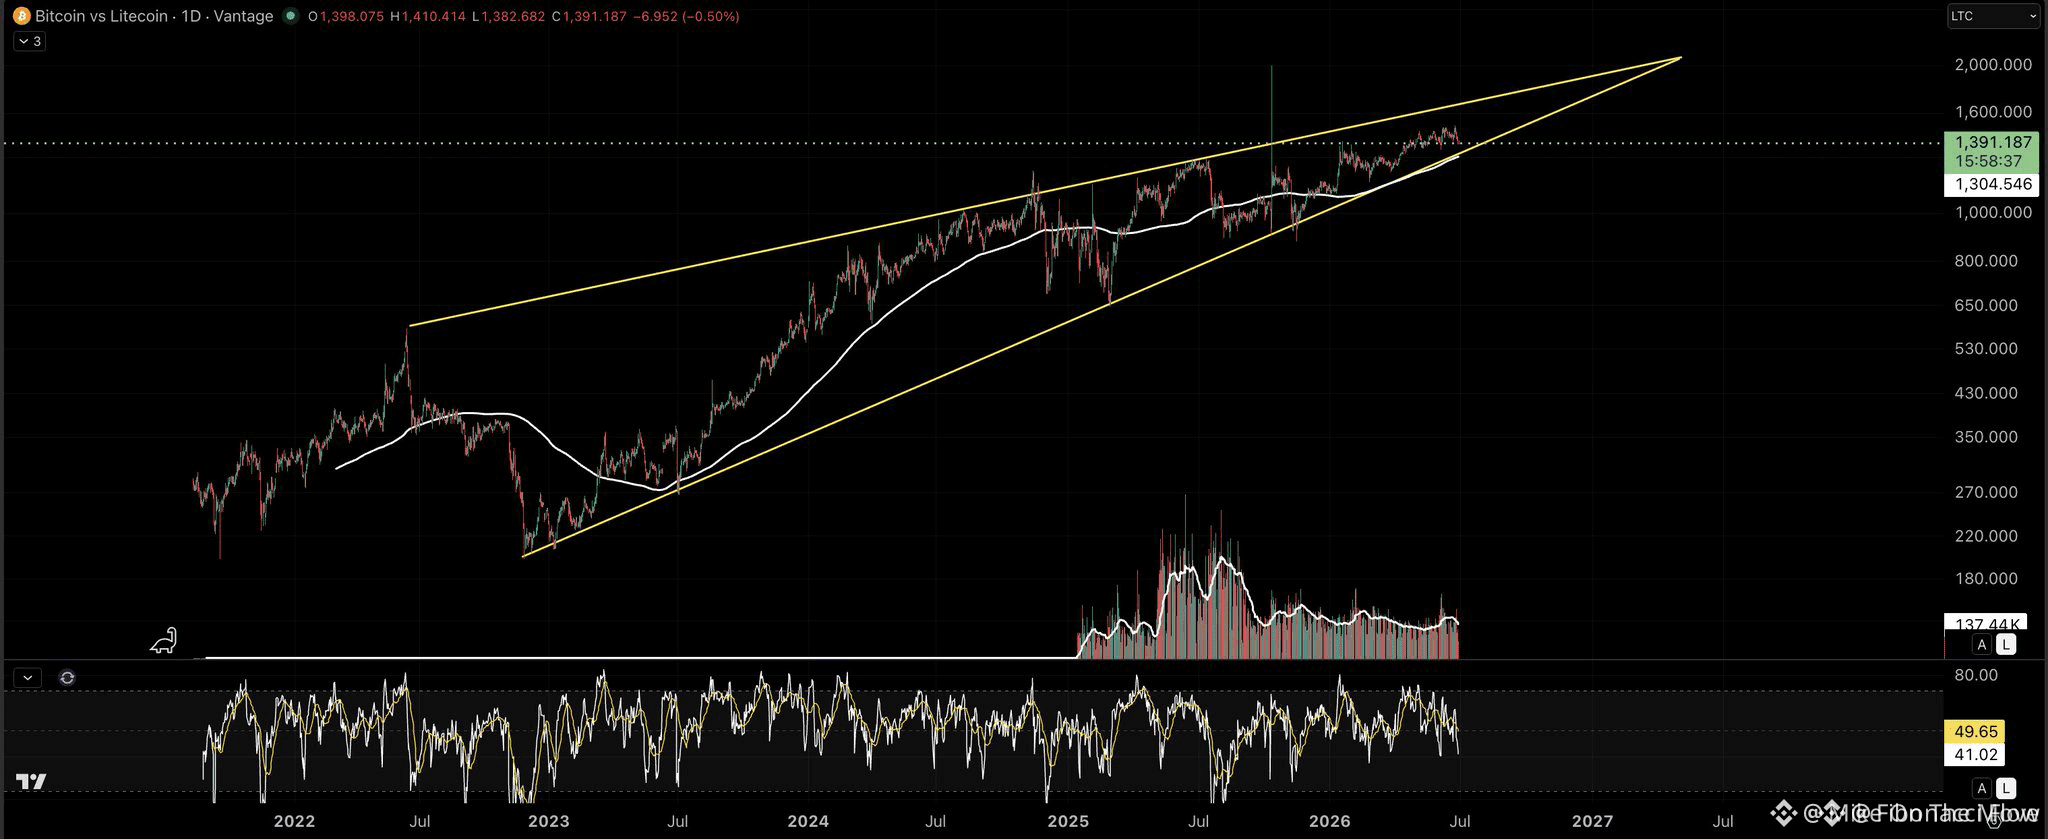Toggle log scale L on the RSI pane
Viewport: 2048px width, 839px height.
pos(2006,788)
